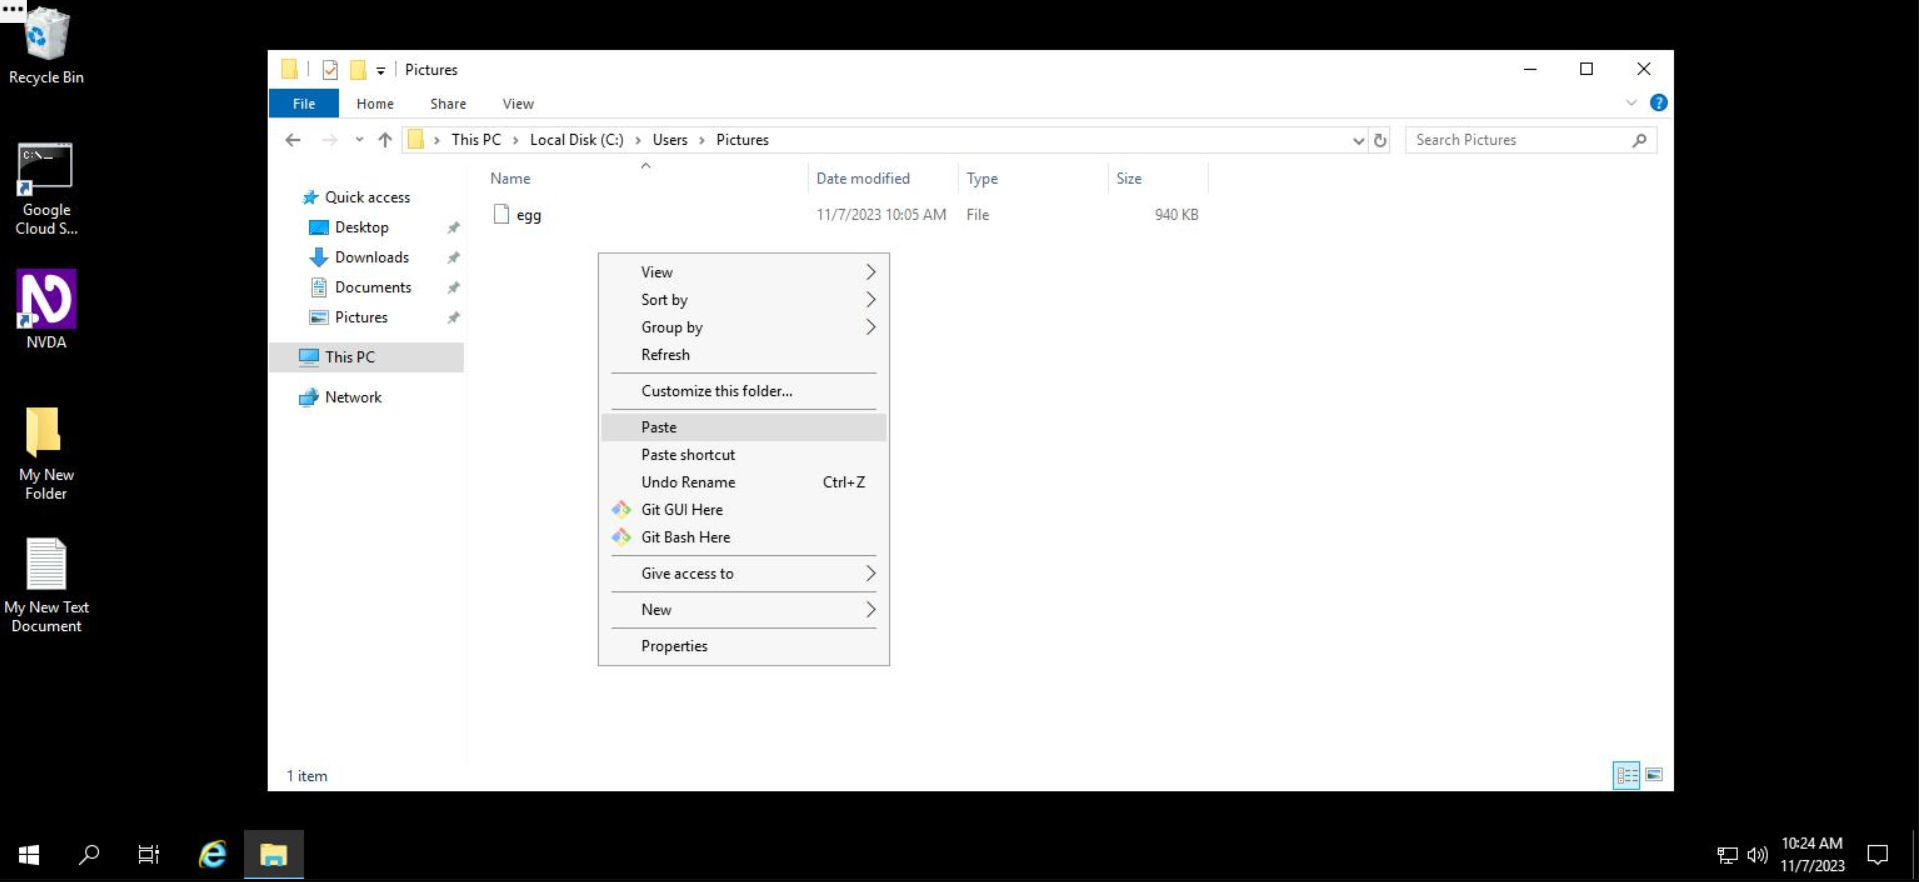Choose Git Bash Here
Screen dimensions: 1919x882
(744, 537)
